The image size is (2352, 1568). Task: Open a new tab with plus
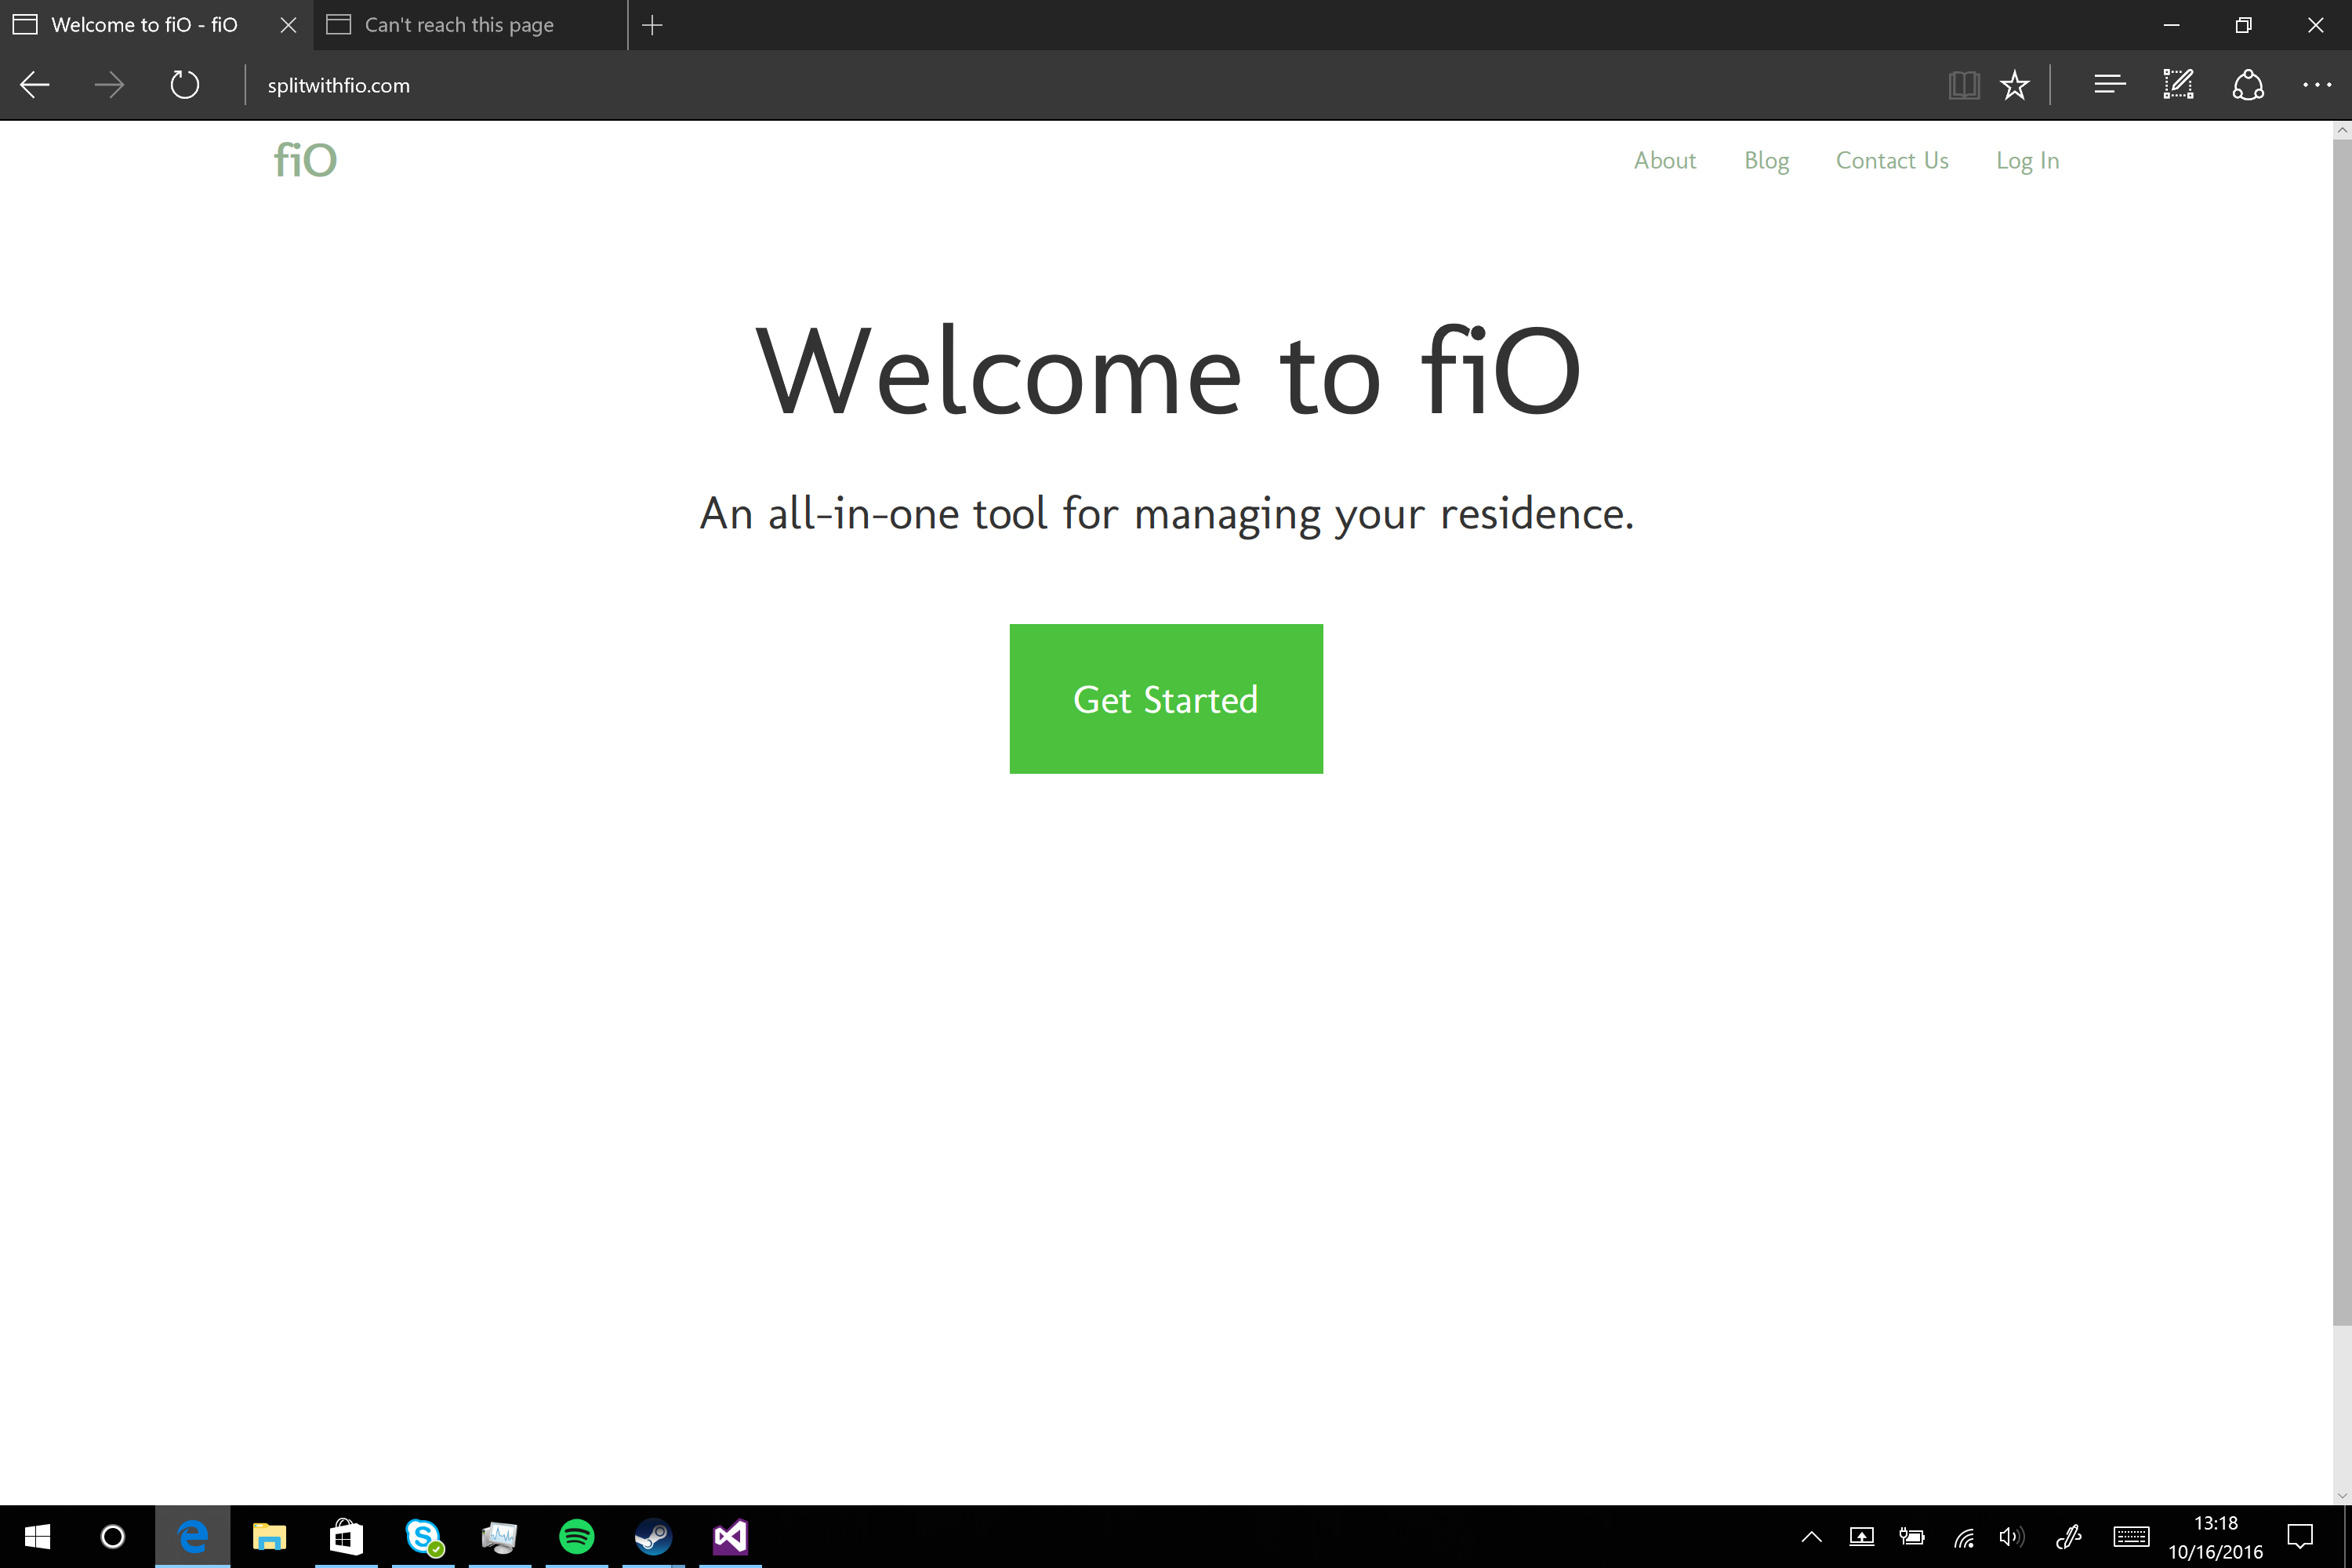tap(652, 25)
